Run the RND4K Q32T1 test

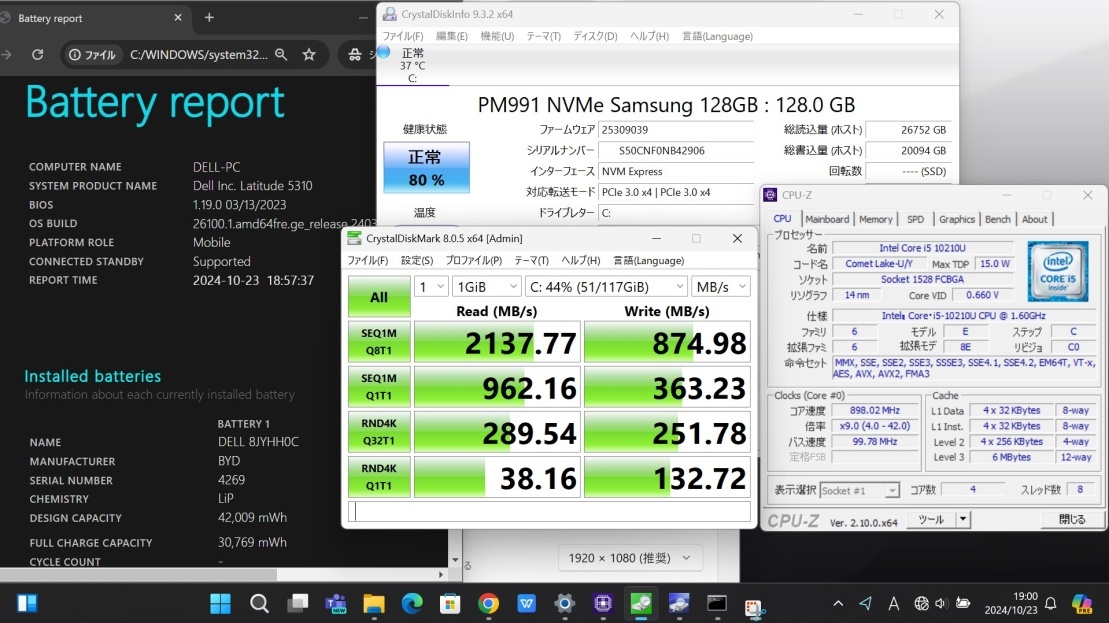(x=379, y=432)
